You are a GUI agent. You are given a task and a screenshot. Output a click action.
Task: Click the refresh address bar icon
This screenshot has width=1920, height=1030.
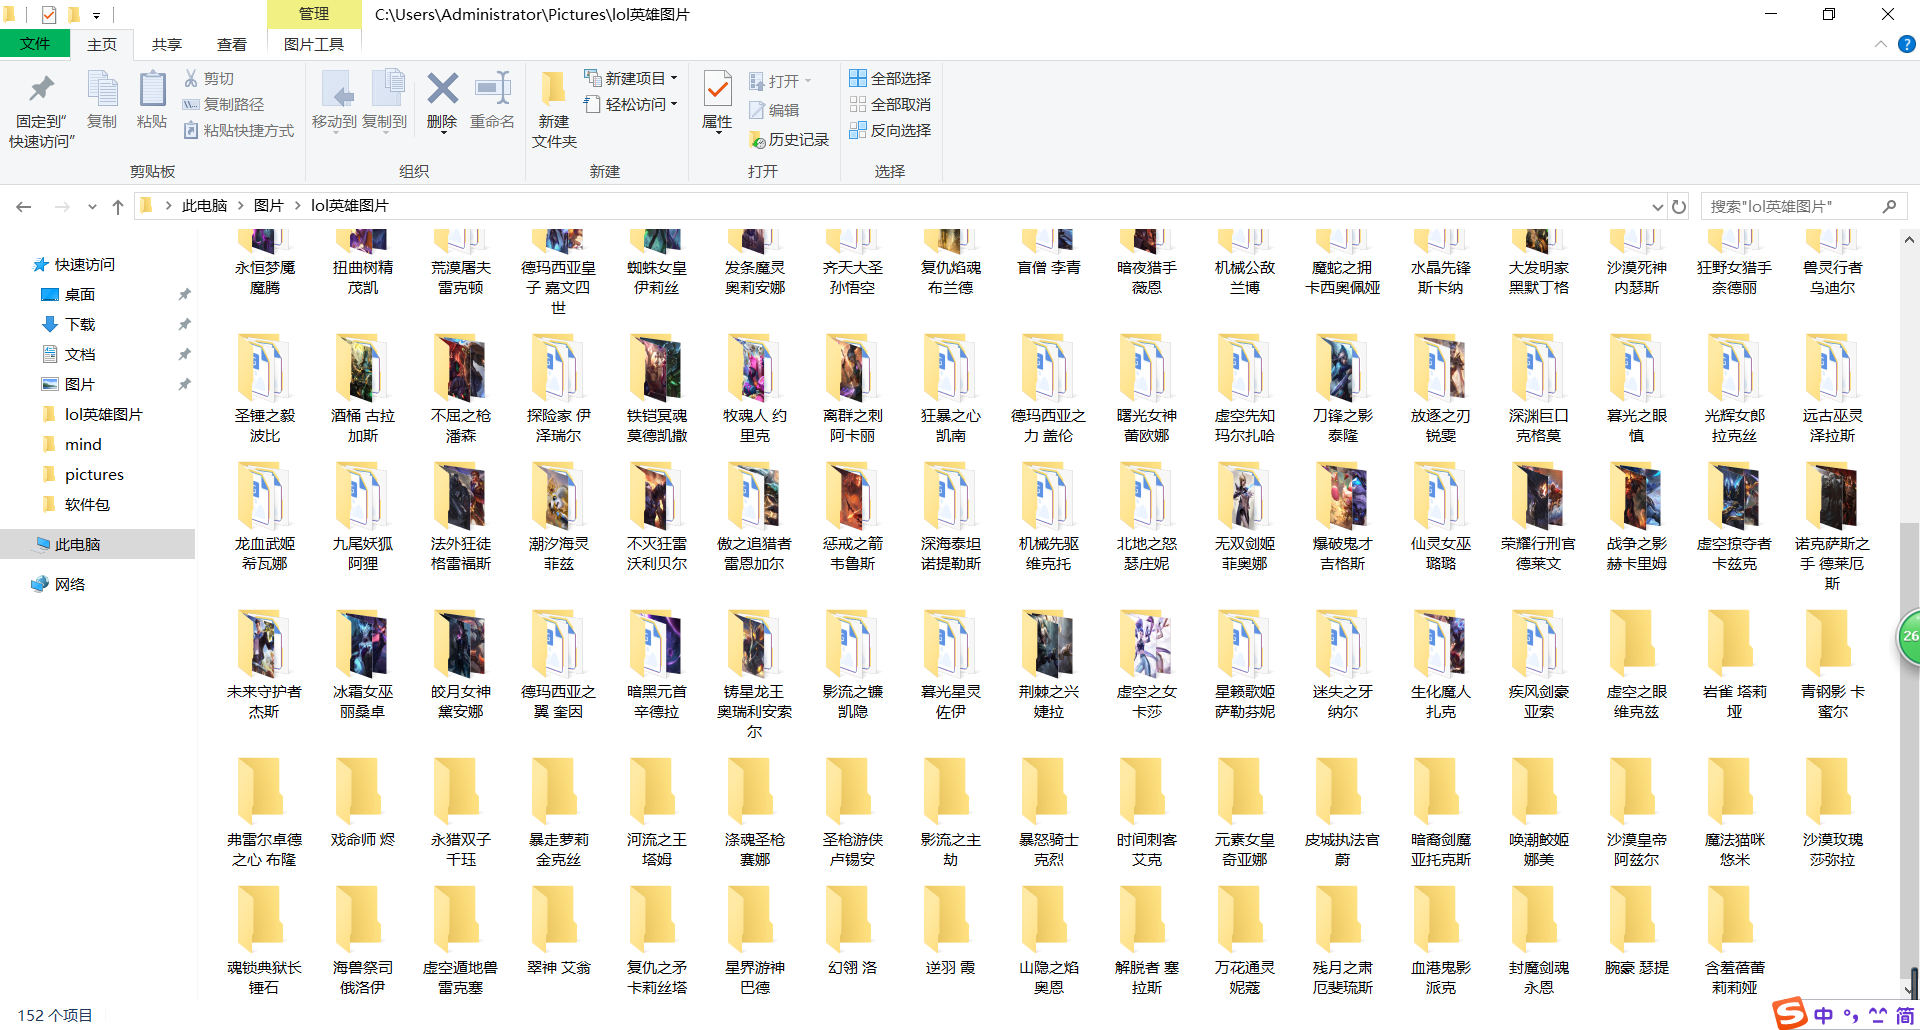pyautogui.click(x=1679, y=206)
